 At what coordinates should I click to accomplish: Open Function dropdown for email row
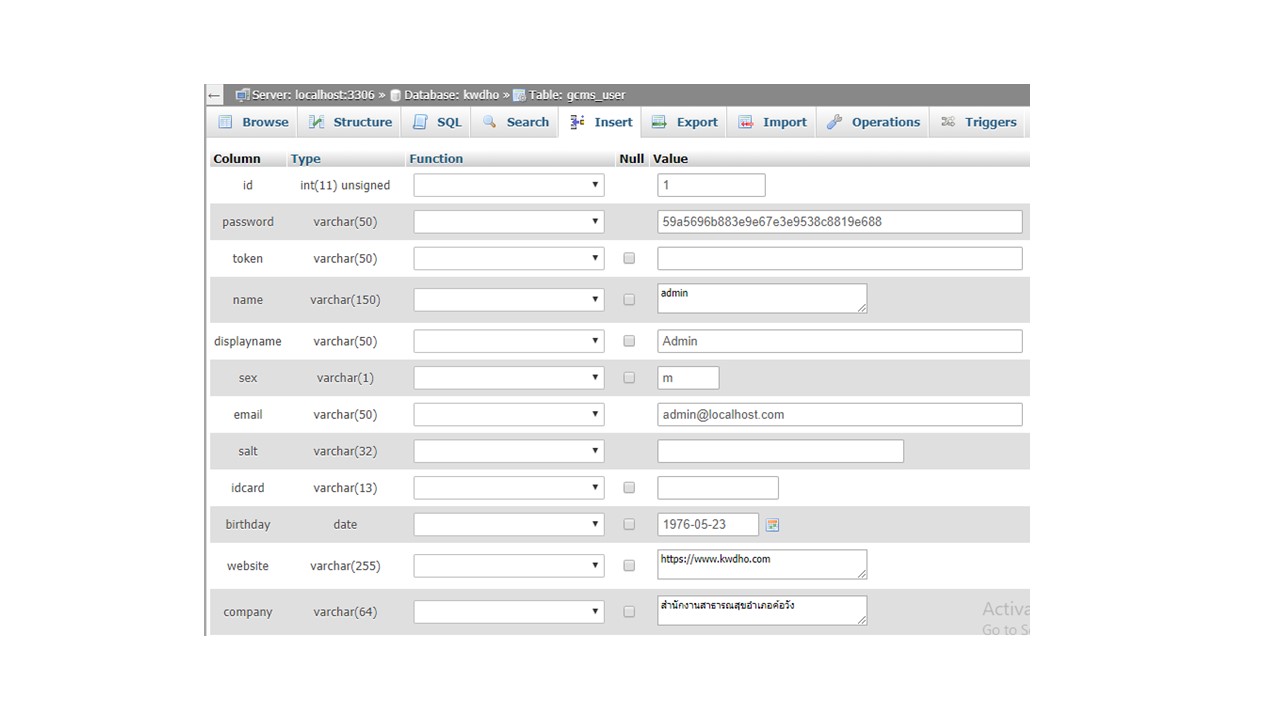click(x=509, y=414)
